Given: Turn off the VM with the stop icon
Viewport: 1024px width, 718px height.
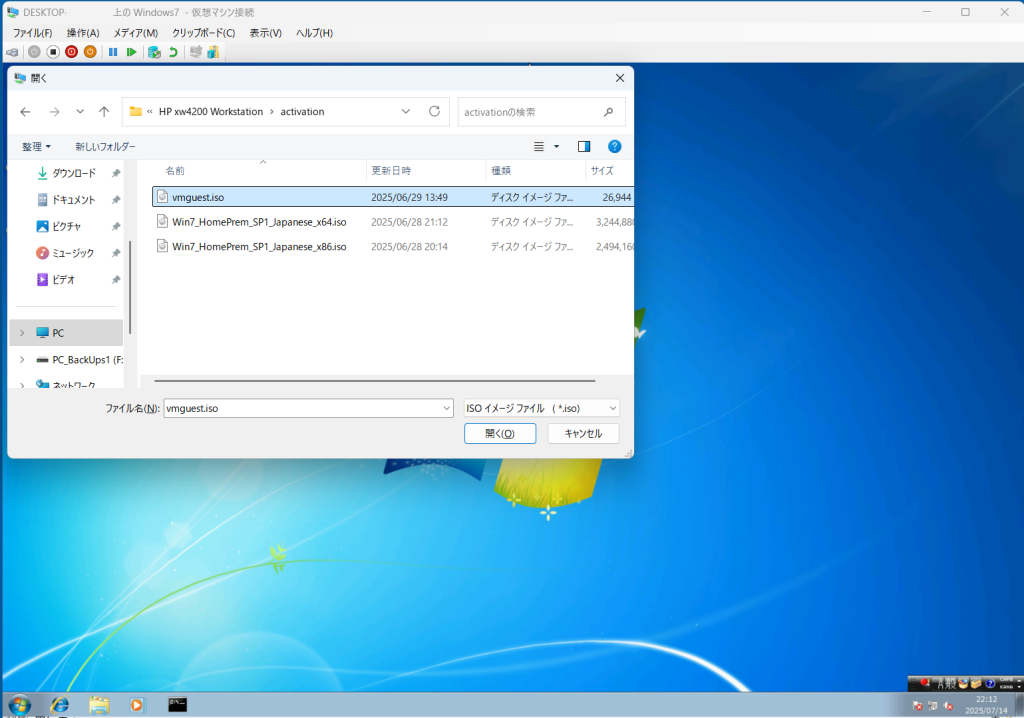Looking at the screenshot, I should [53, 52].
